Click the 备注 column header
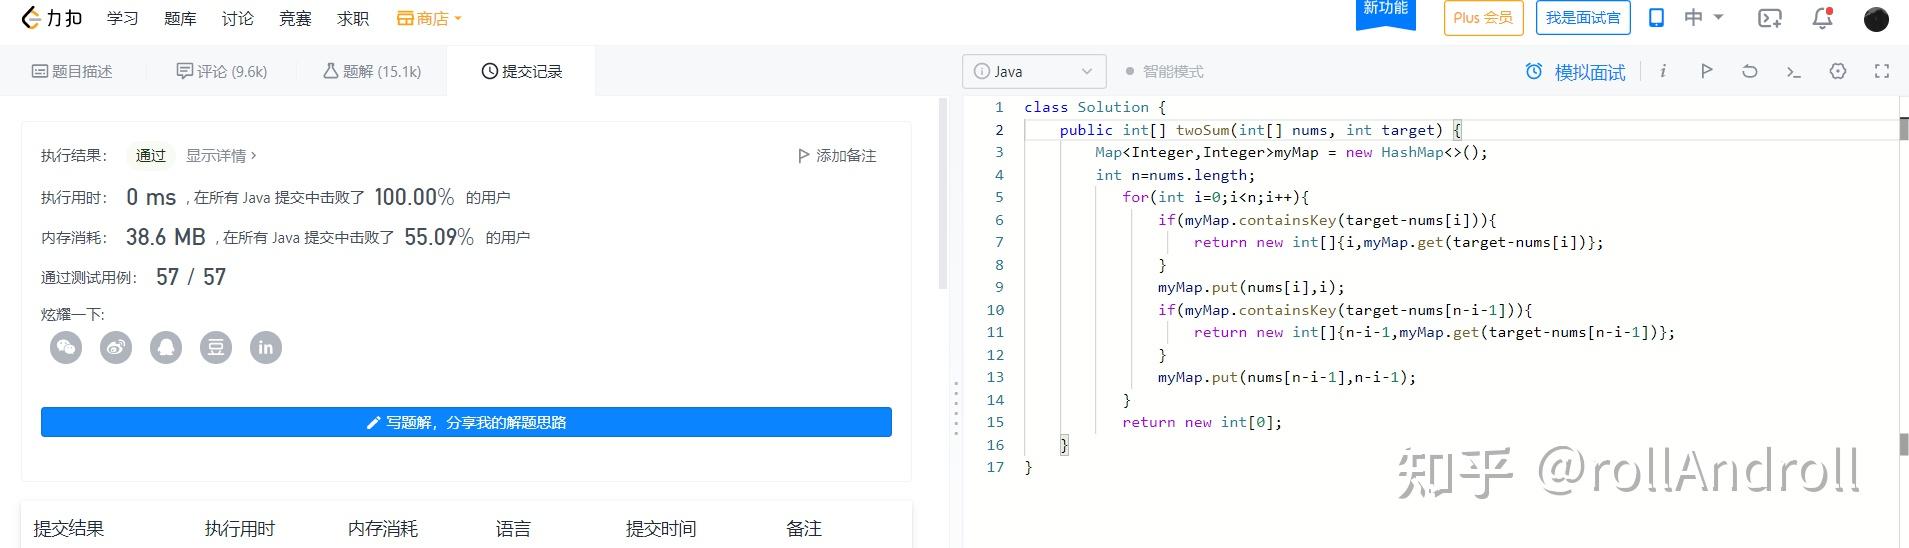This screenshot has height=548, width=1909. pos(804,529)
